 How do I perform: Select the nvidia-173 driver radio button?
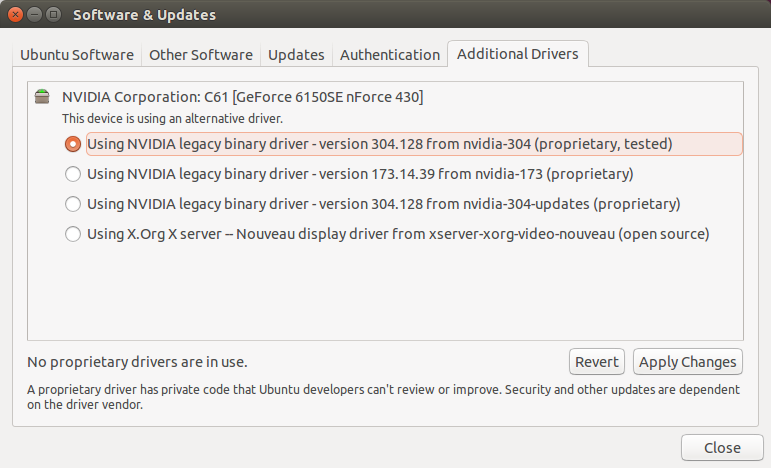(x=73, y=174)
